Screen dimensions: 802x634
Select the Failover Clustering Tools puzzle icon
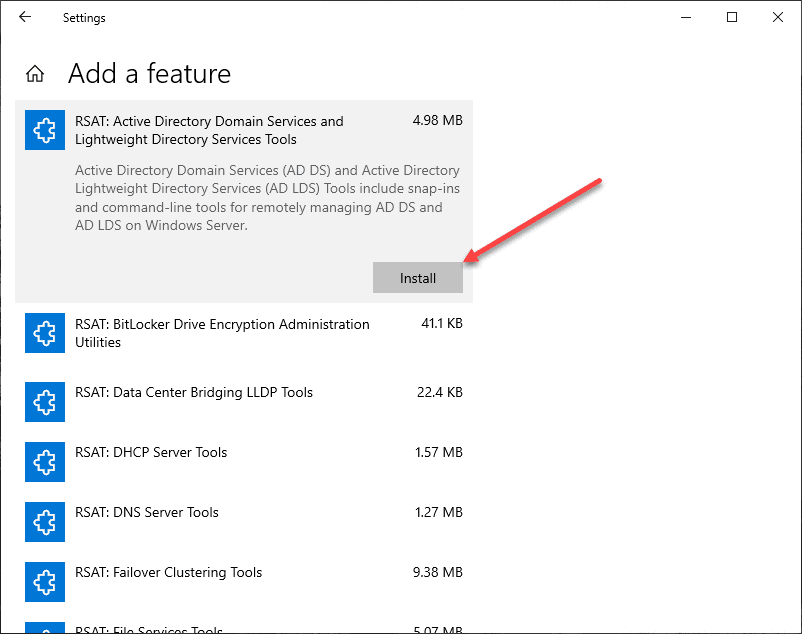point(44,582)
